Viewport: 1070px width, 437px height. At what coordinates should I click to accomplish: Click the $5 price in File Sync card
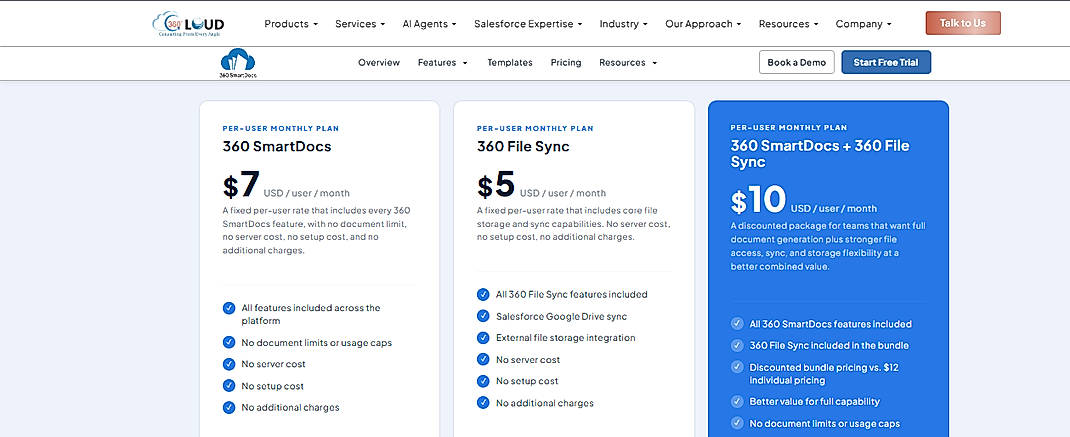click(x=496, y=184)
